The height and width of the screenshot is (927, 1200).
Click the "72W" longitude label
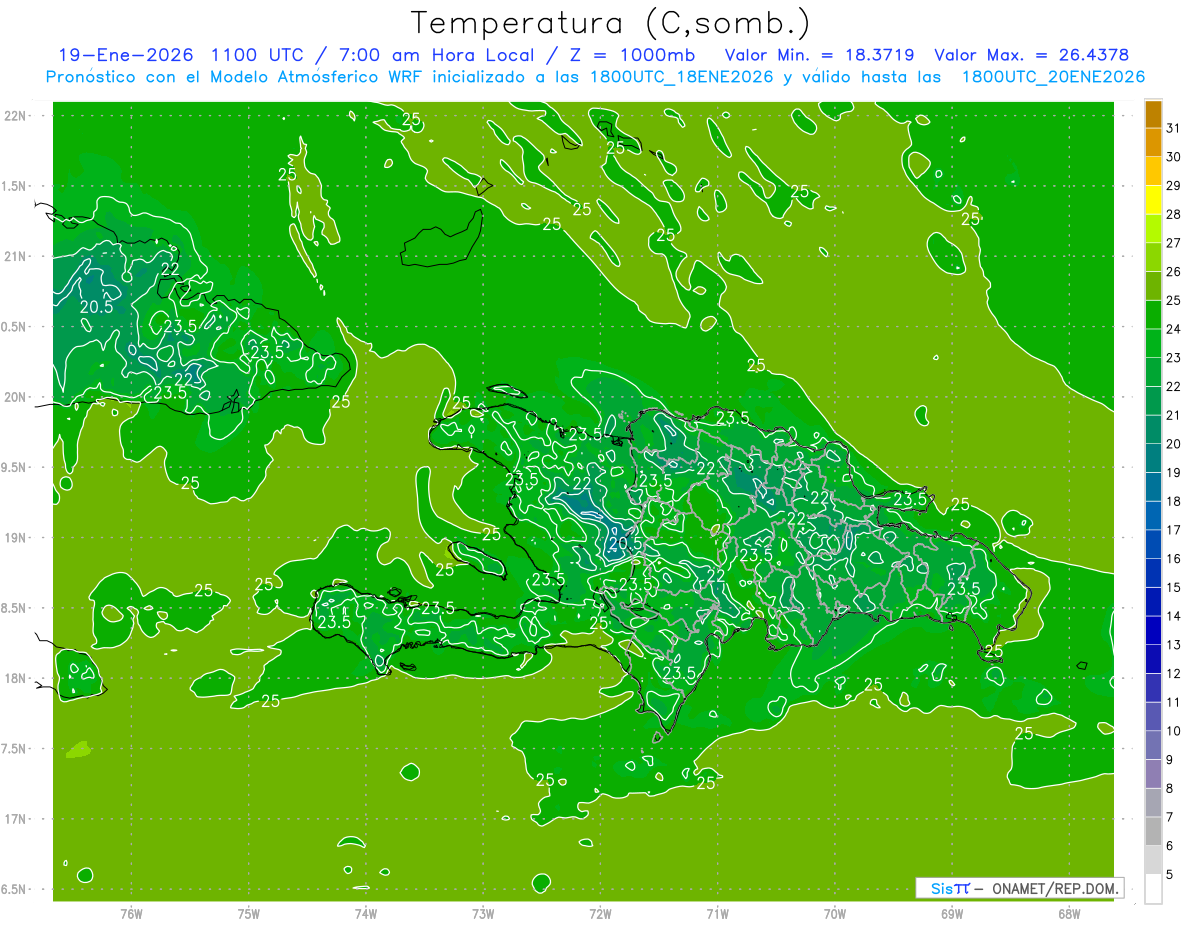pyautogui.click(x=600, y=914)
